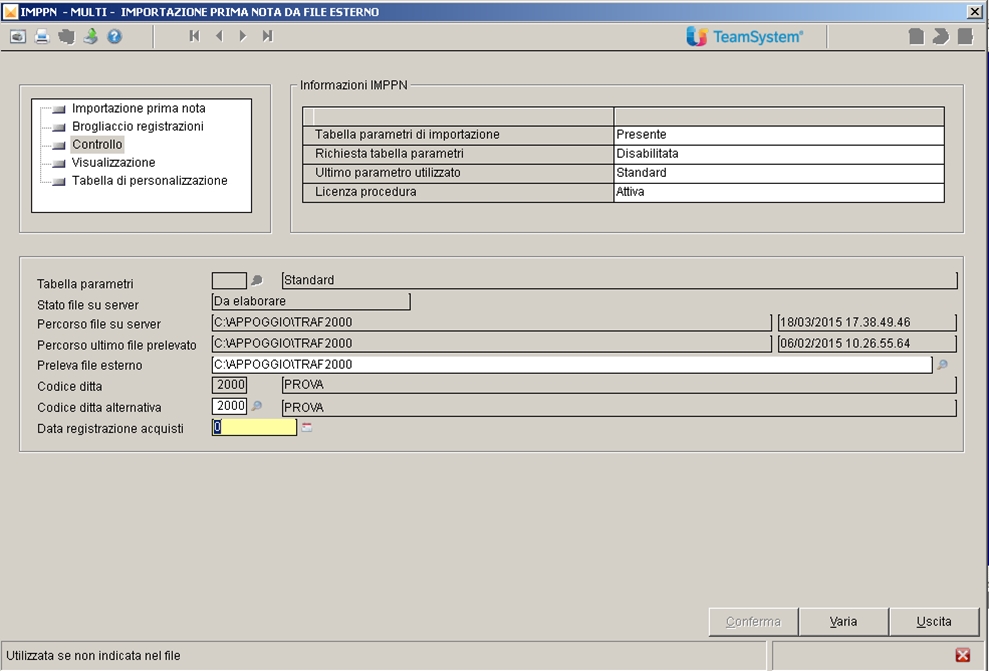Select Controllo tree item
Viewport: 989px width, 671px height.
[97, 144]
